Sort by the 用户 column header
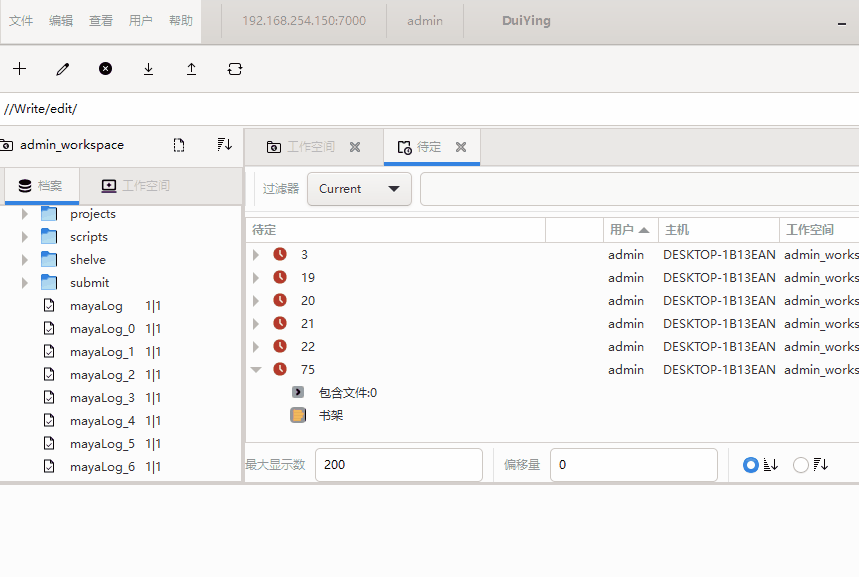The width and height of the screenshot is (859, 577). tap(629, 230)
